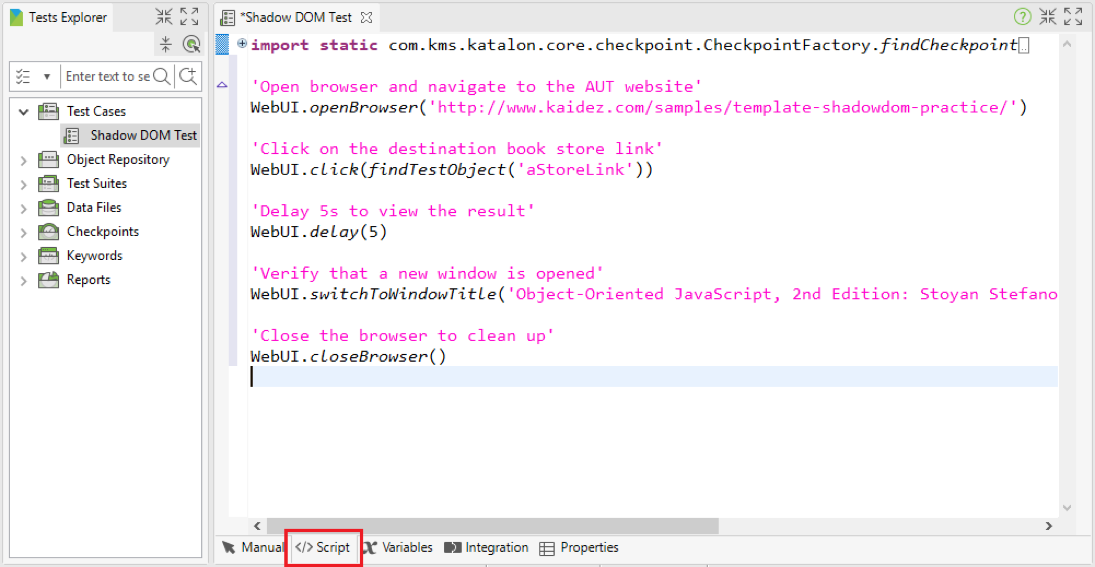Click the 'WebUI.closeBrowser()' line
Image resolution: width=1095 pixels, height=567 pixels.
point(348,356)
